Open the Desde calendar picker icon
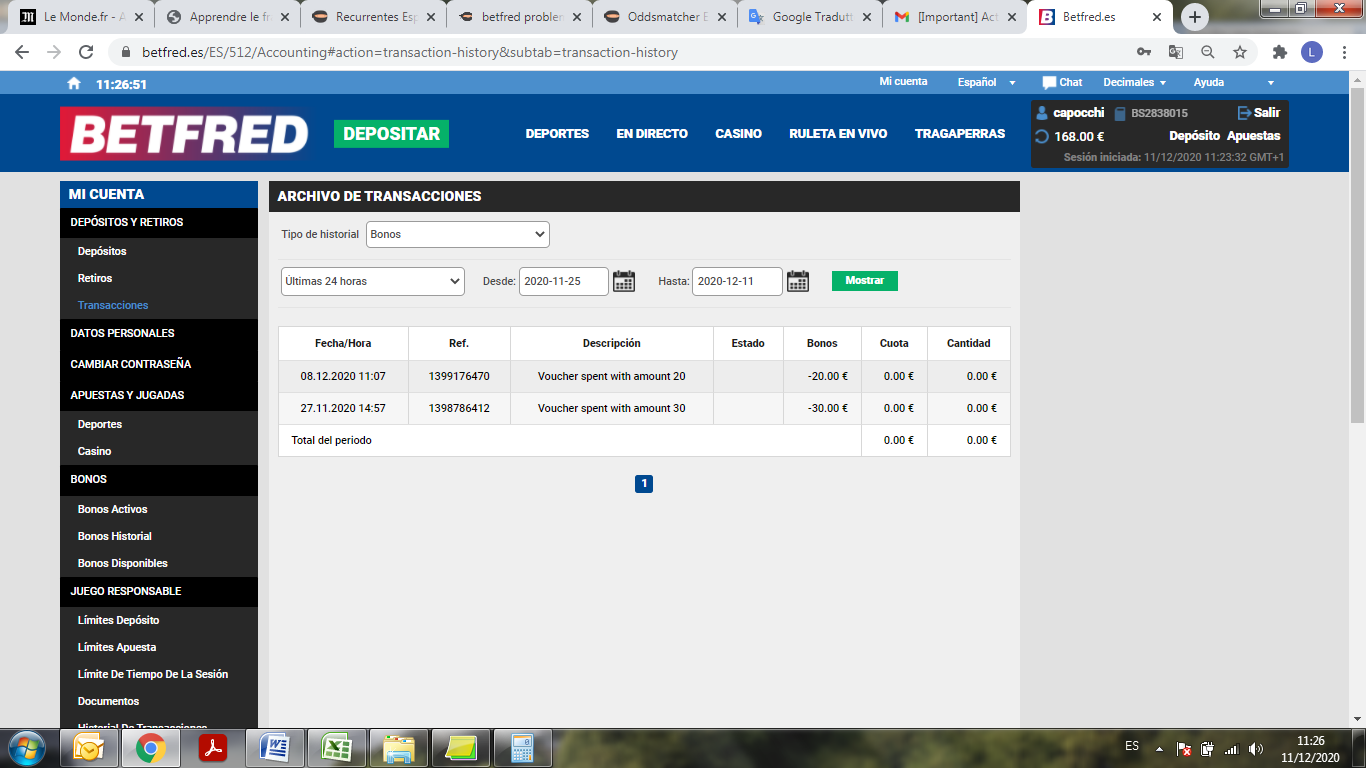 click(624, 281)
